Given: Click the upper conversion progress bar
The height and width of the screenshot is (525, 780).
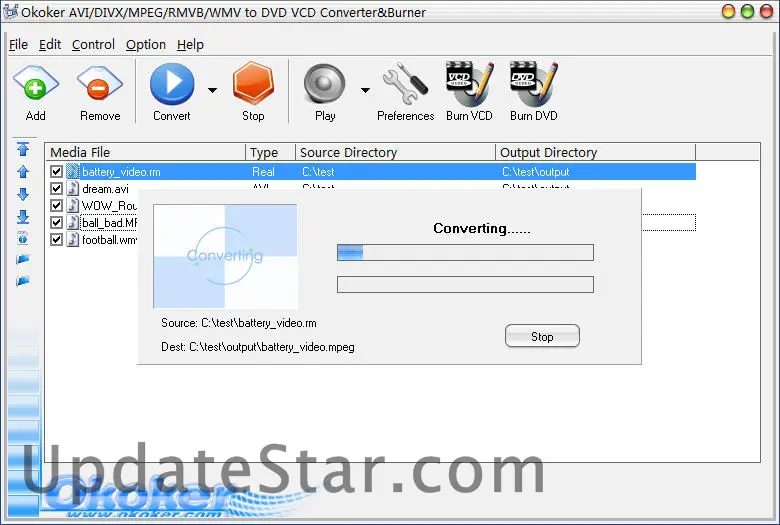Looking at the screenshot, I should pyautogui.click(x=465, y=252).
